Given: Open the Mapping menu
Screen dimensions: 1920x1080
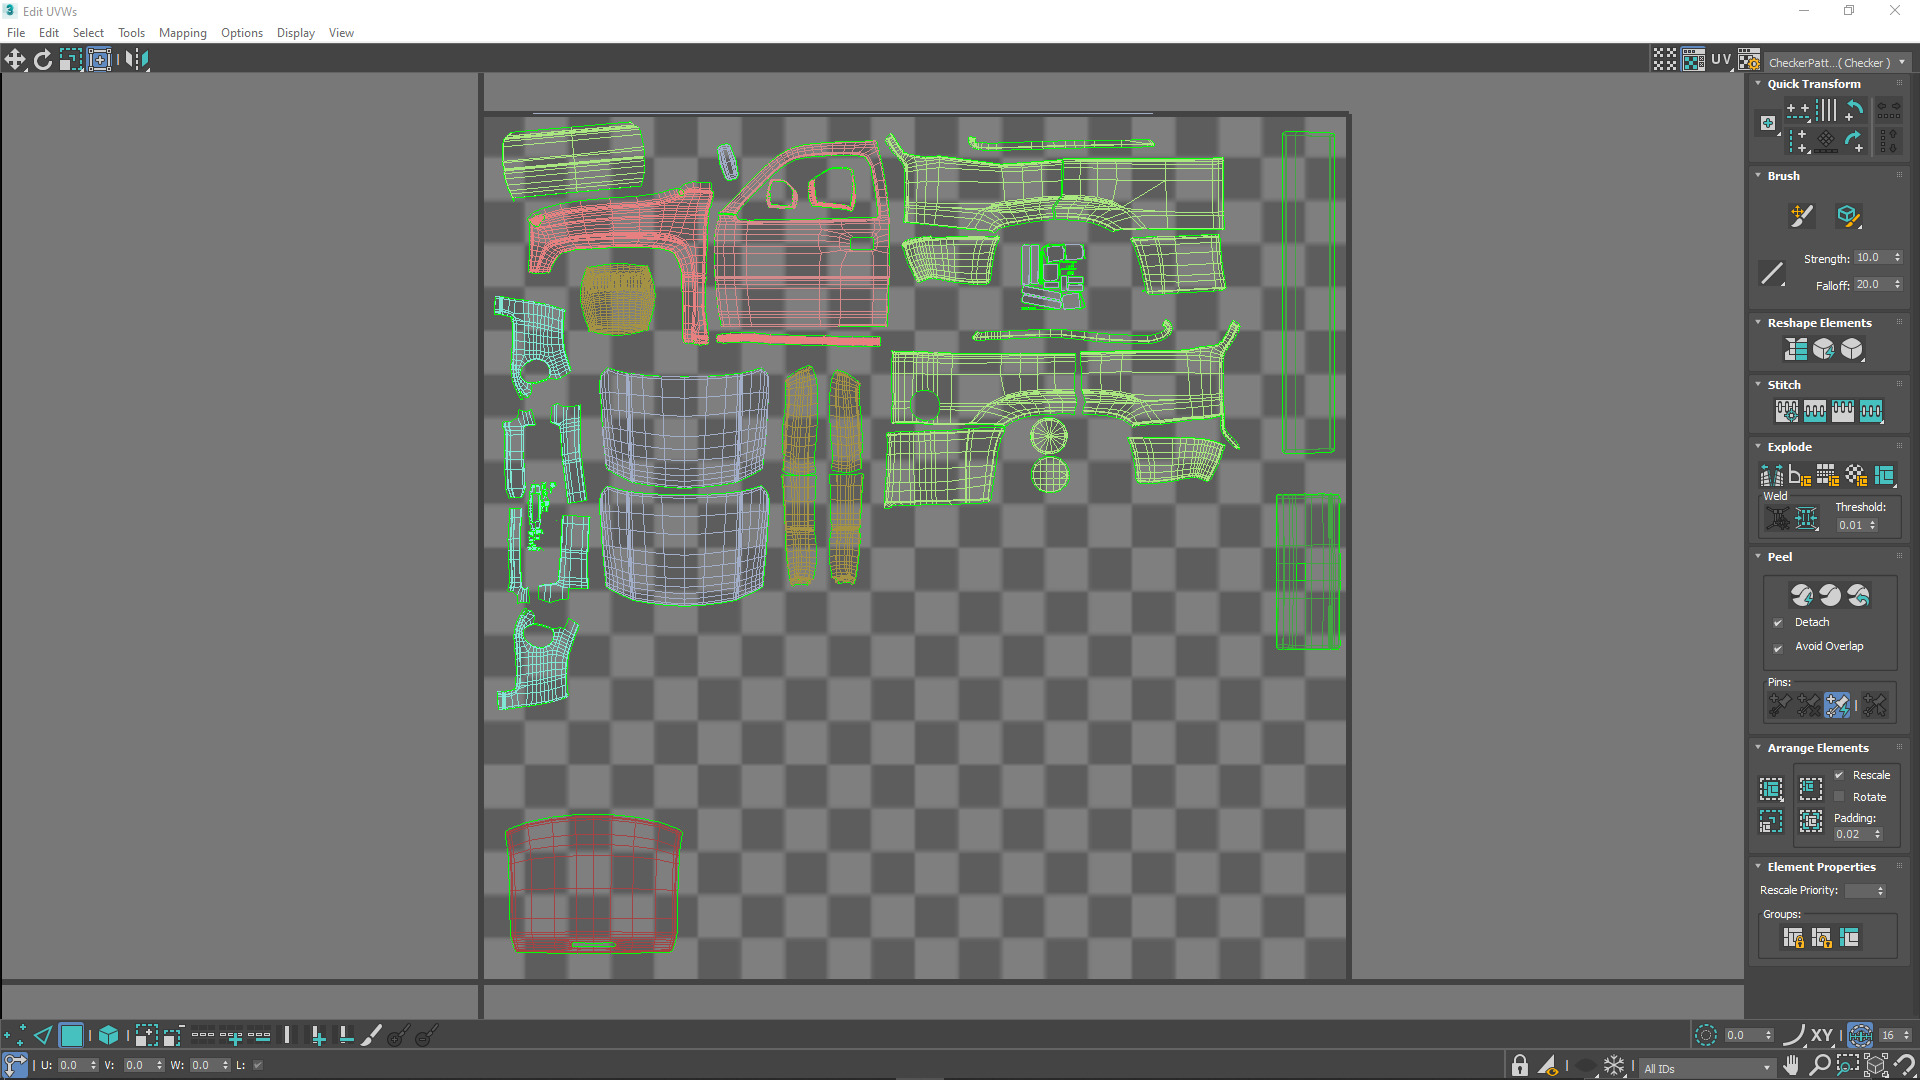Looking at the screenshot, I should pos(182,33).
